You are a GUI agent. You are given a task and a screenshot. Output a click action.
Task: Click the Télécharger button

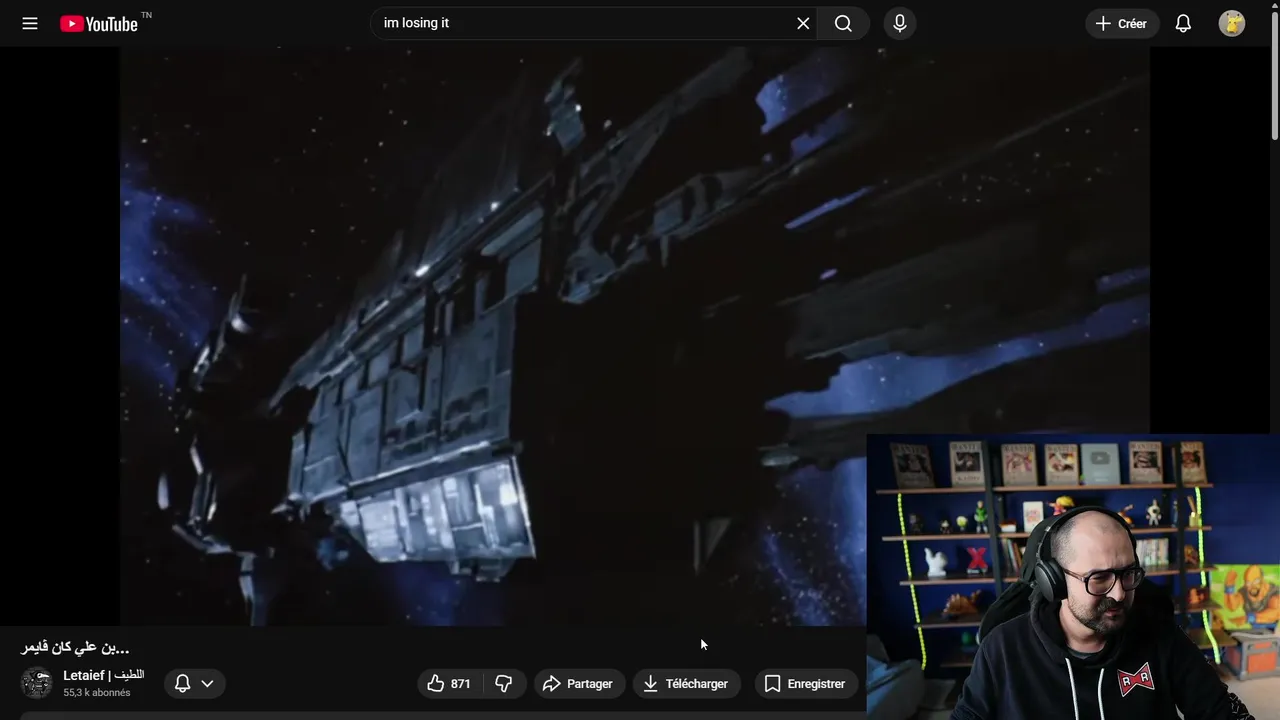pyautogui.click(x=687, y=684)
